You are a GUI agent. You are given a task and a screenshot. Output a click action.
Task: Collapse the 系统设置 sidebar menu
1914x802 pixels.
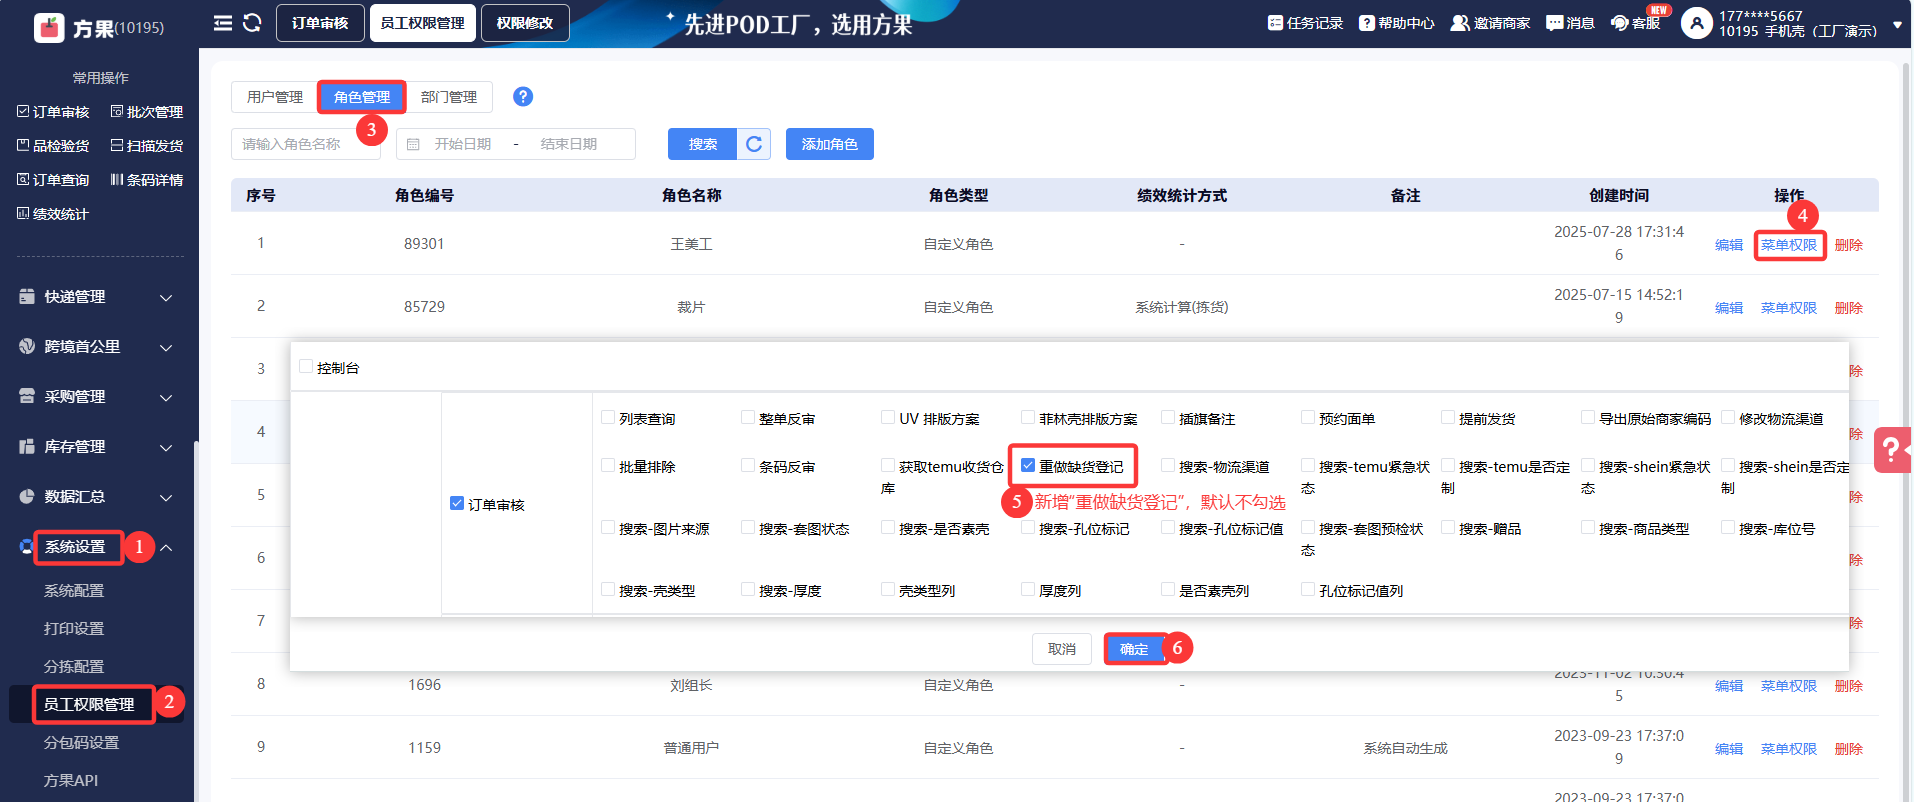pos(166,547)
